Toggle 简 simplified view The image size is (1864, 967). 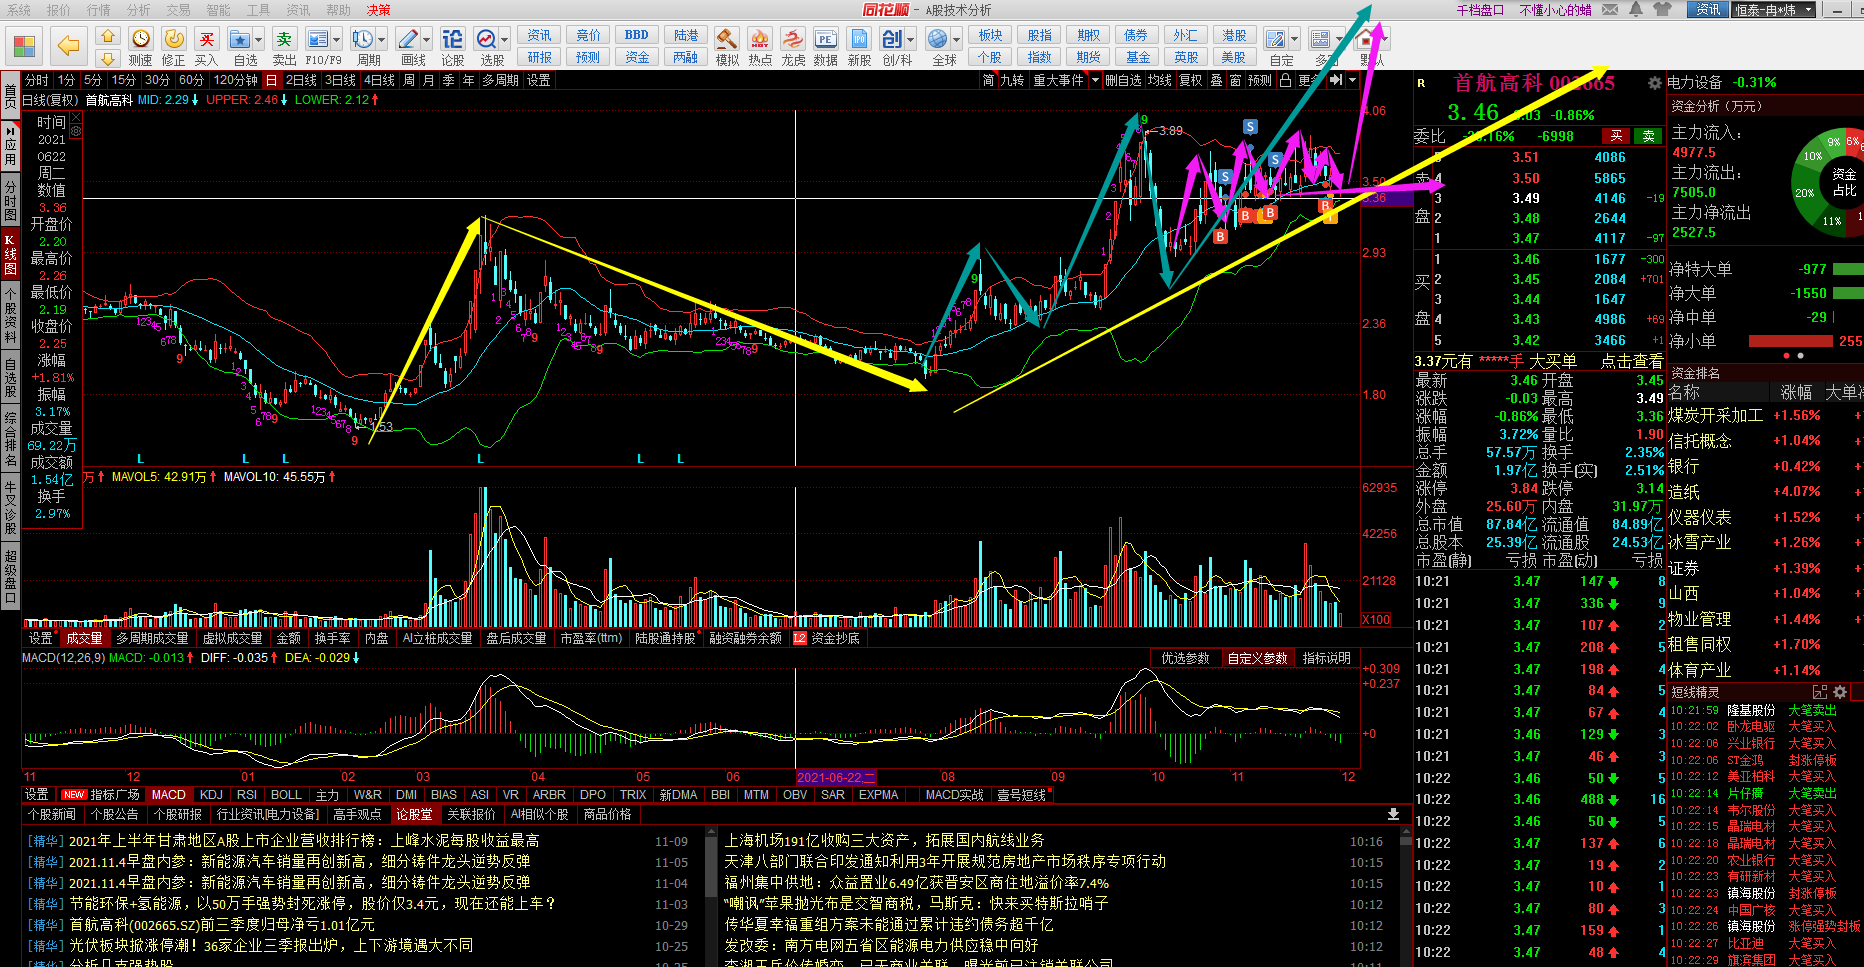coord(988,80)
